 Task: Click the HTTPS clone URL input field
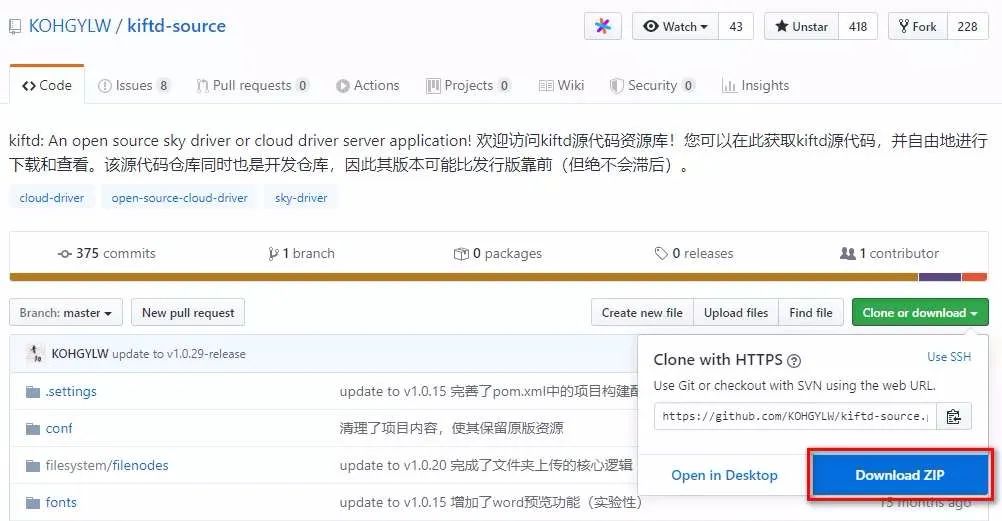coord(795,416)
